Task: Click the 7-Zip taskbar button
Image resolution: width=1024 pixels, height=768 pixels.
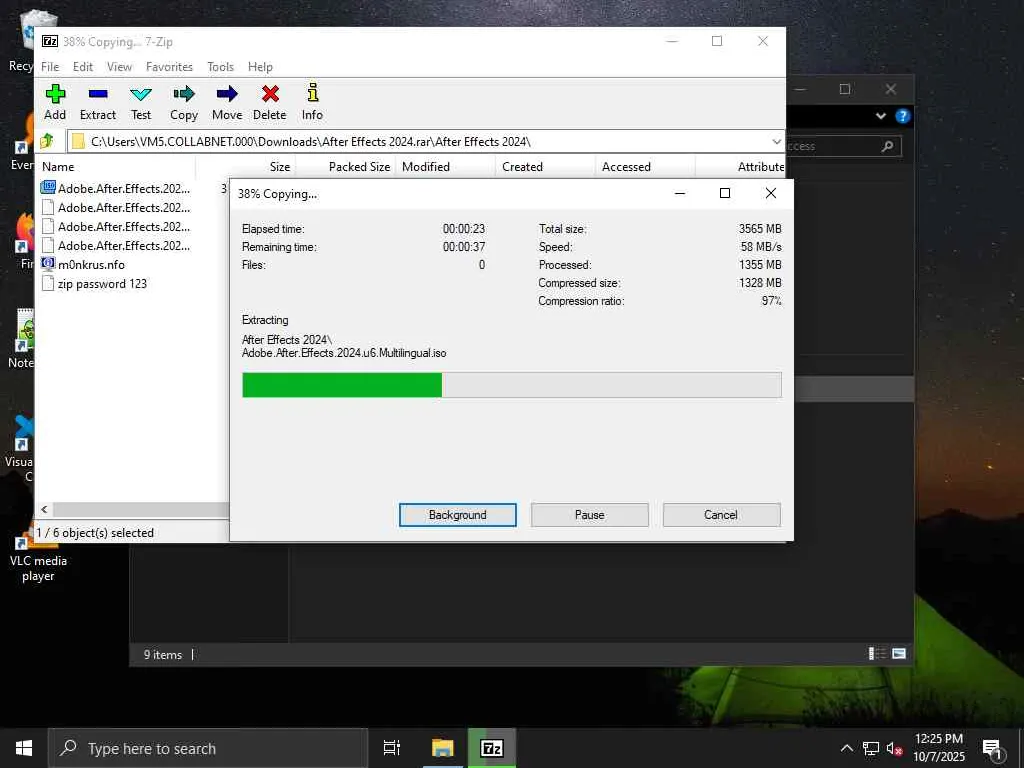Action: (x=492, y=748)
